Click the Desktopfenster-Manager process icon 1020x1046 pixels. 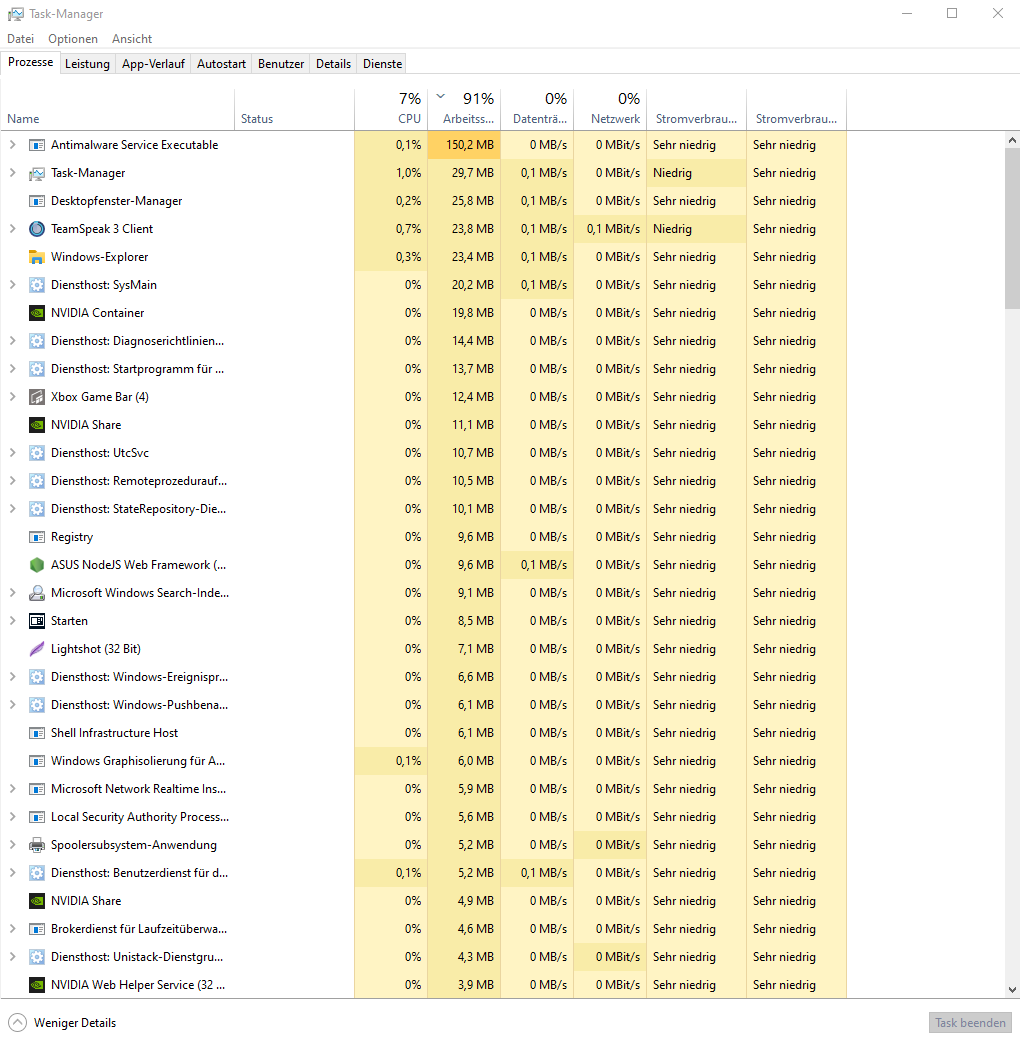pyautogui.click(x=37, y=201)
